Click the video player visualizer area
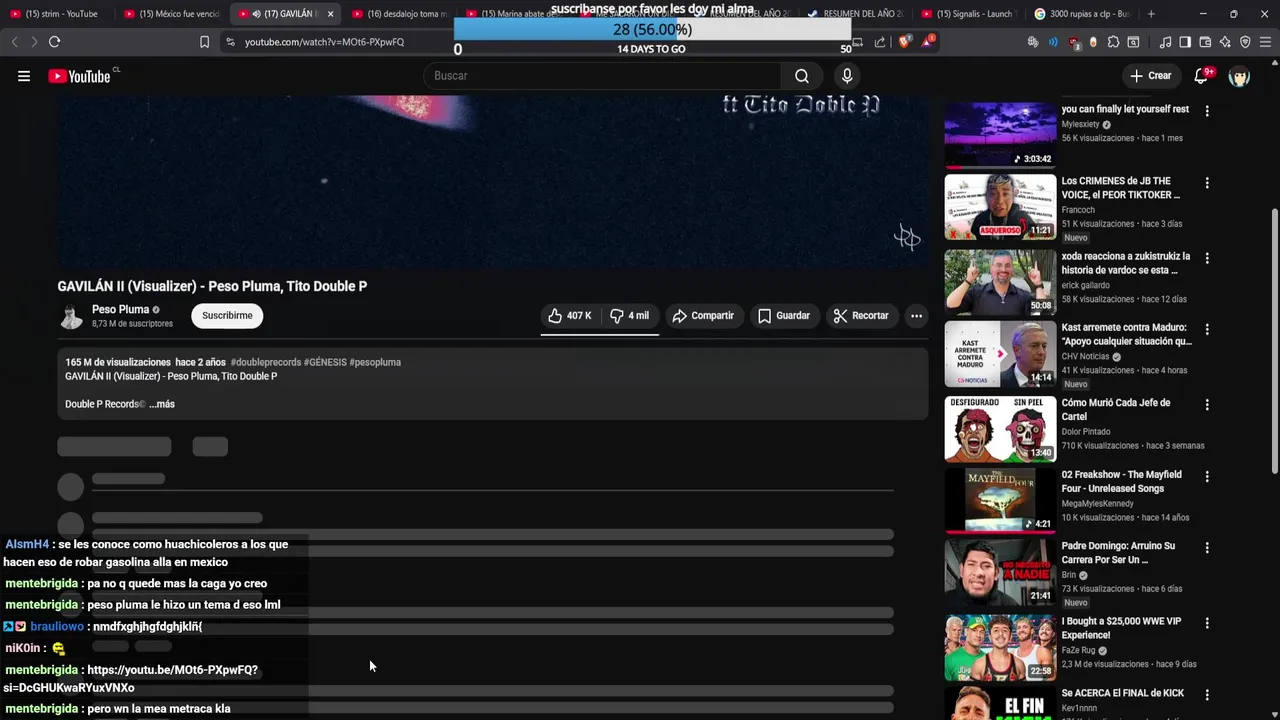The image size is (1280, 720). (x=493, y=181)
